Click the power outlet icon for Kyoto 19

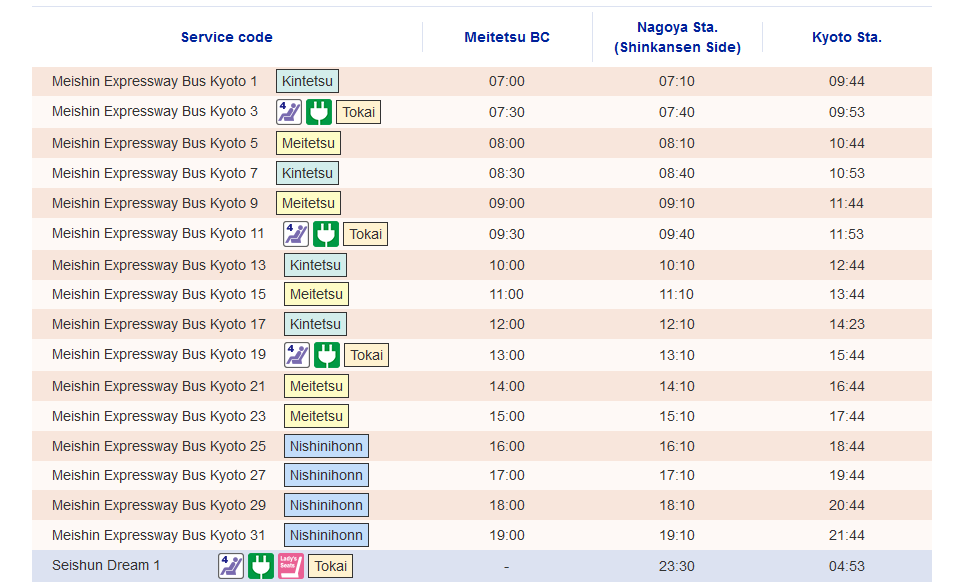point(327,355)
